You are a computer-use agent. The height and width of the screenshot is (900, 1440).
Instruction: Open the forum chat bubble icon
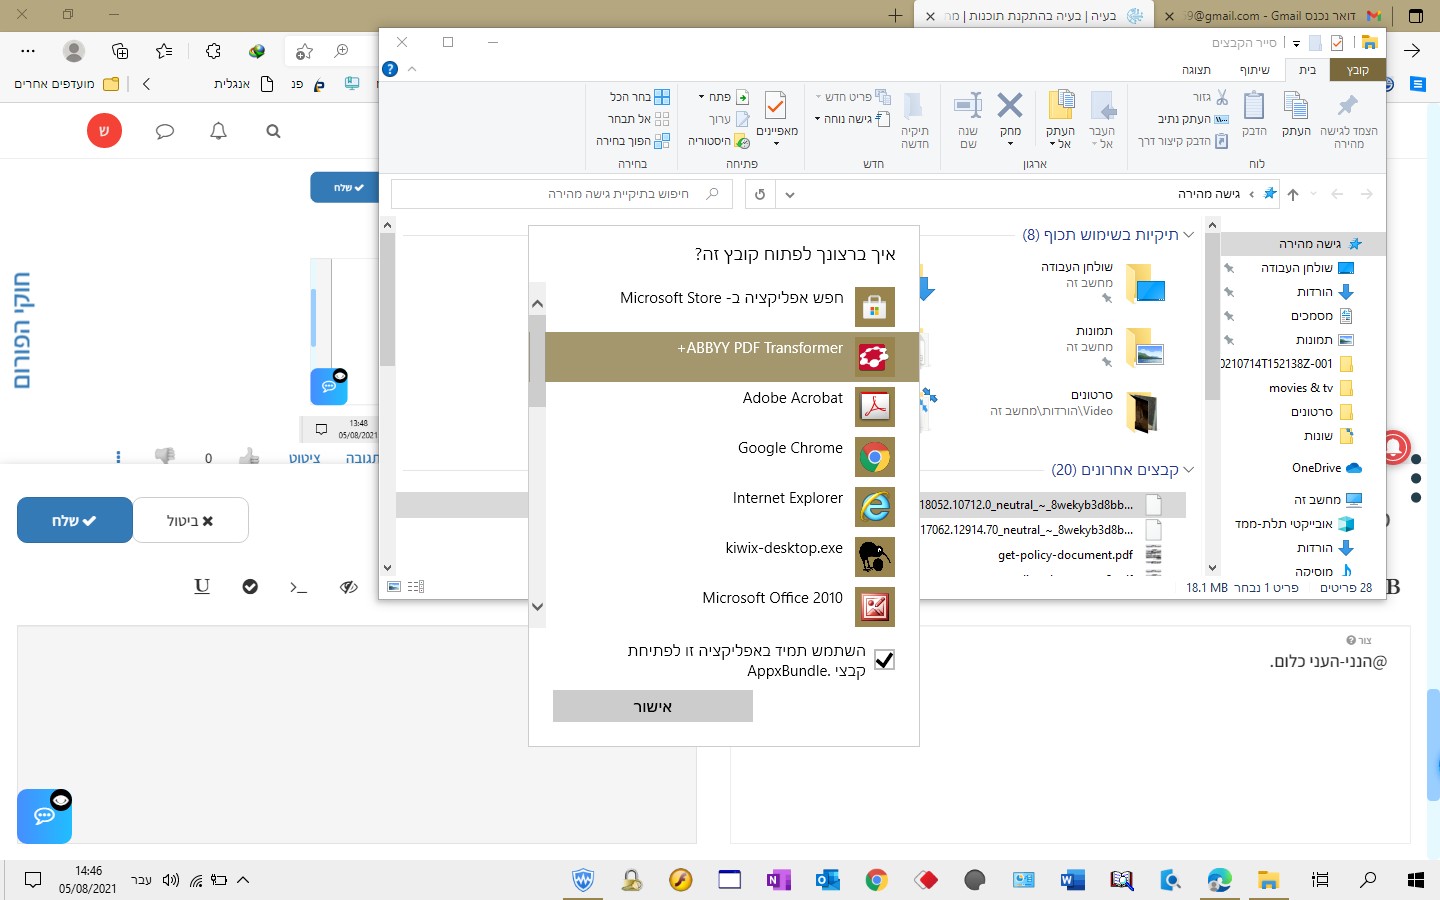165,131
